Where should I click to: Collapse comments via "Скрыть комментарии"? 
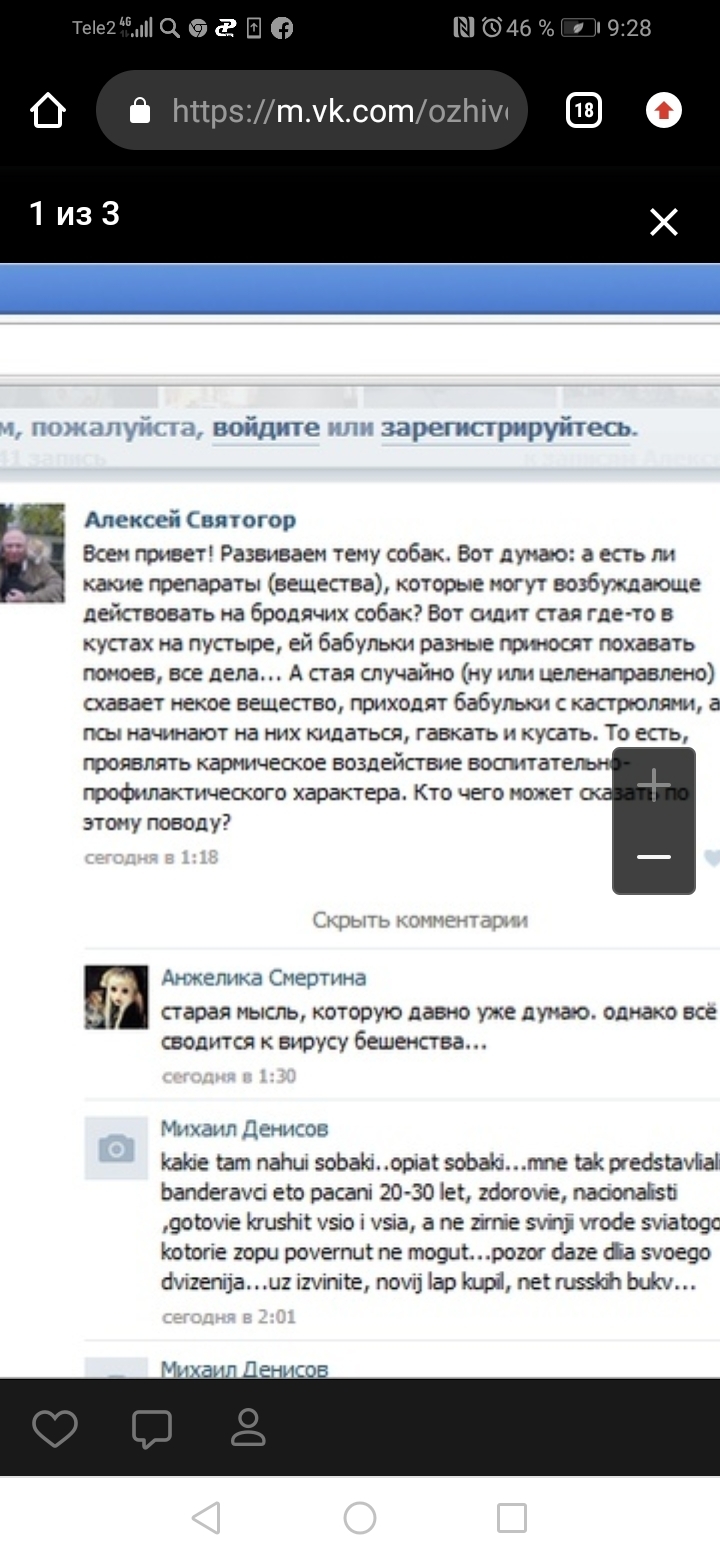click(420, 919)
